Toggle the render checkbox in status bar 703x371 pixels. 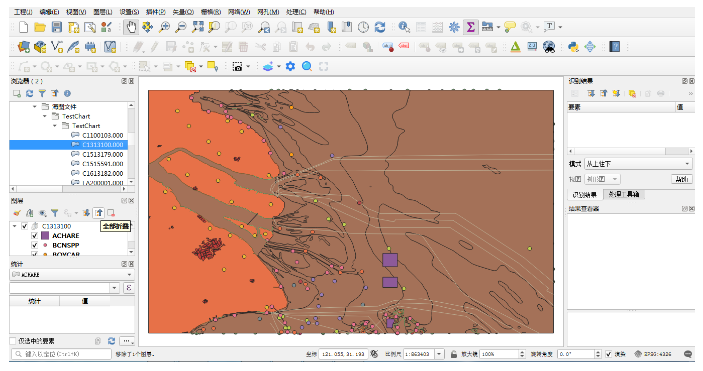[608, 354]
